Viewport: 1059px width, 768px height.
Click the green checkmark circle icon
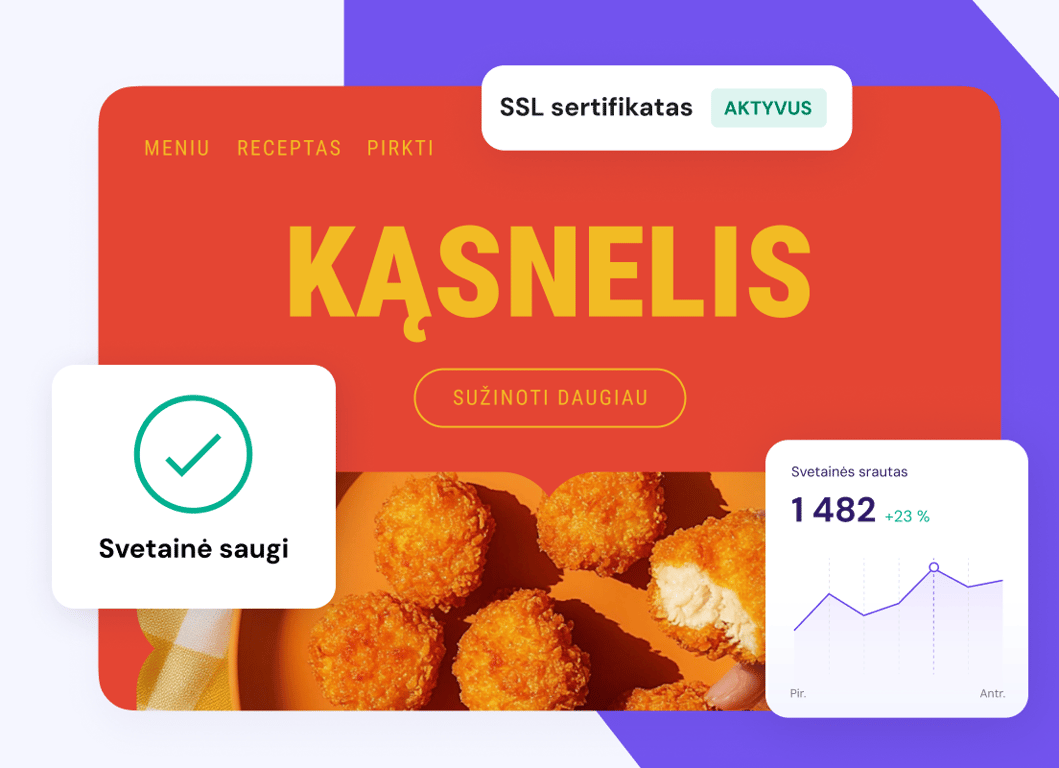click(193, 455)
